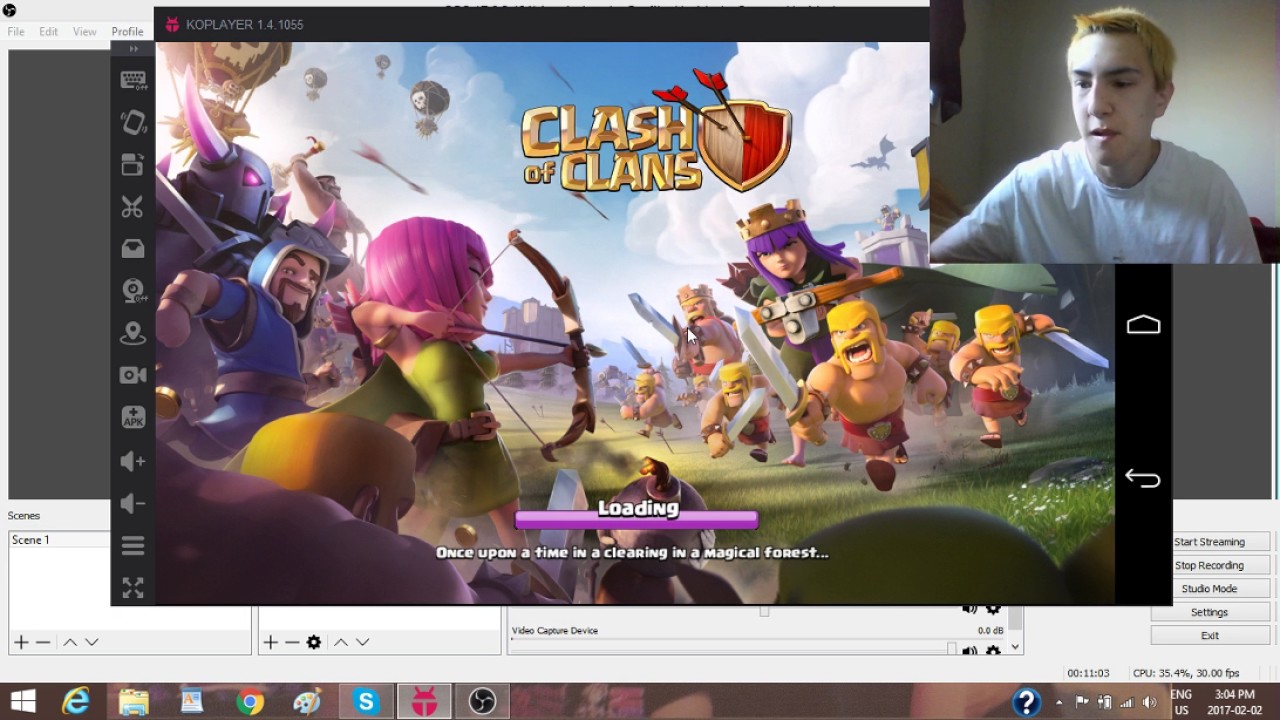Click the scissors screenshot icon in KOPLAYER
The width and height of the screenshot is (1280, 720).
[x=133, y=207]
